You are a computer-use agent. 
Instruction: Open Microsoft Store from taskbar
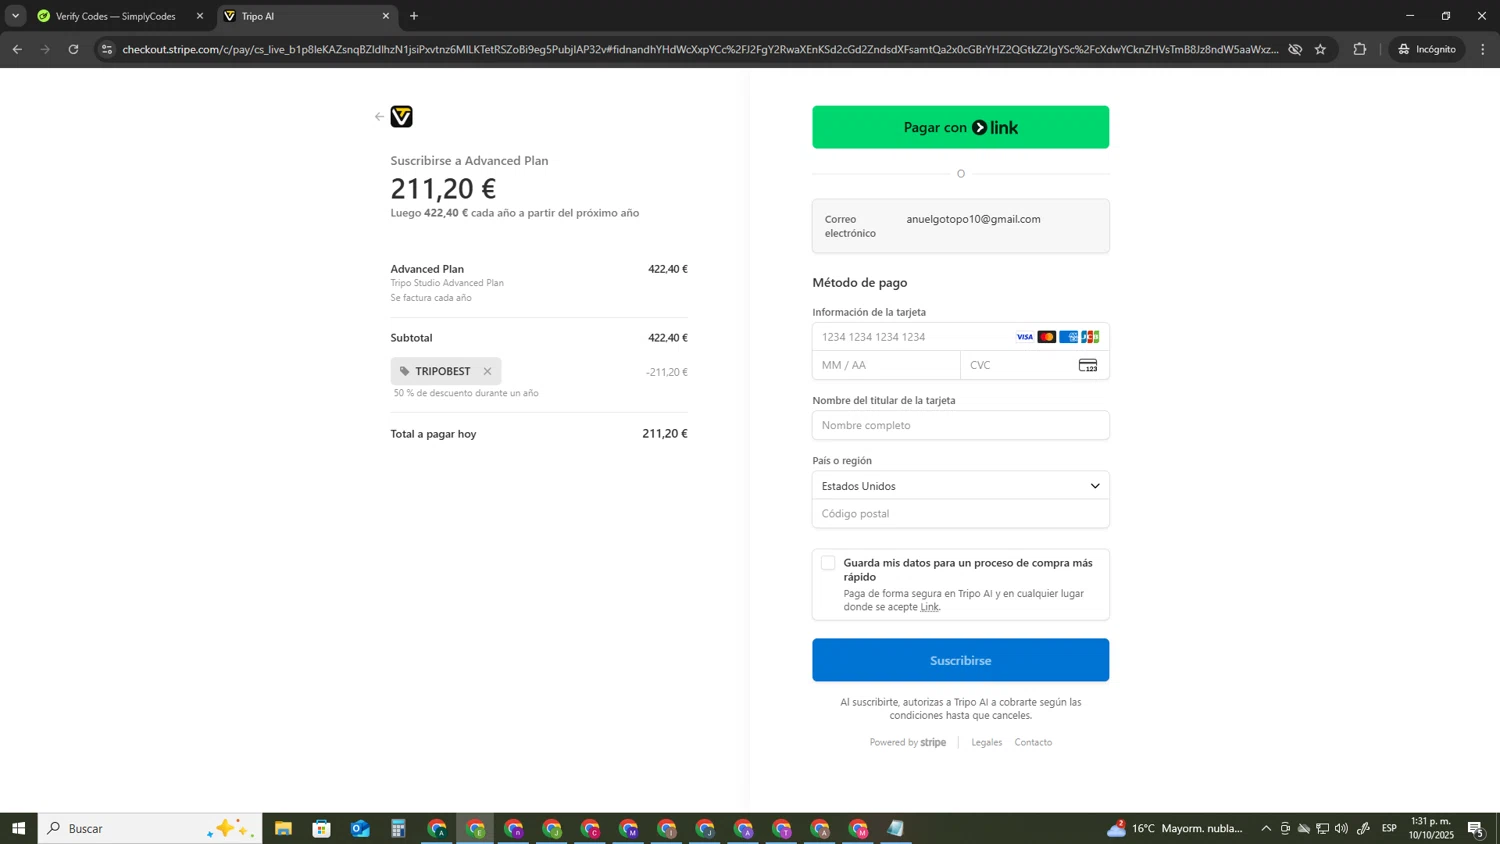(x=321, y=828)
